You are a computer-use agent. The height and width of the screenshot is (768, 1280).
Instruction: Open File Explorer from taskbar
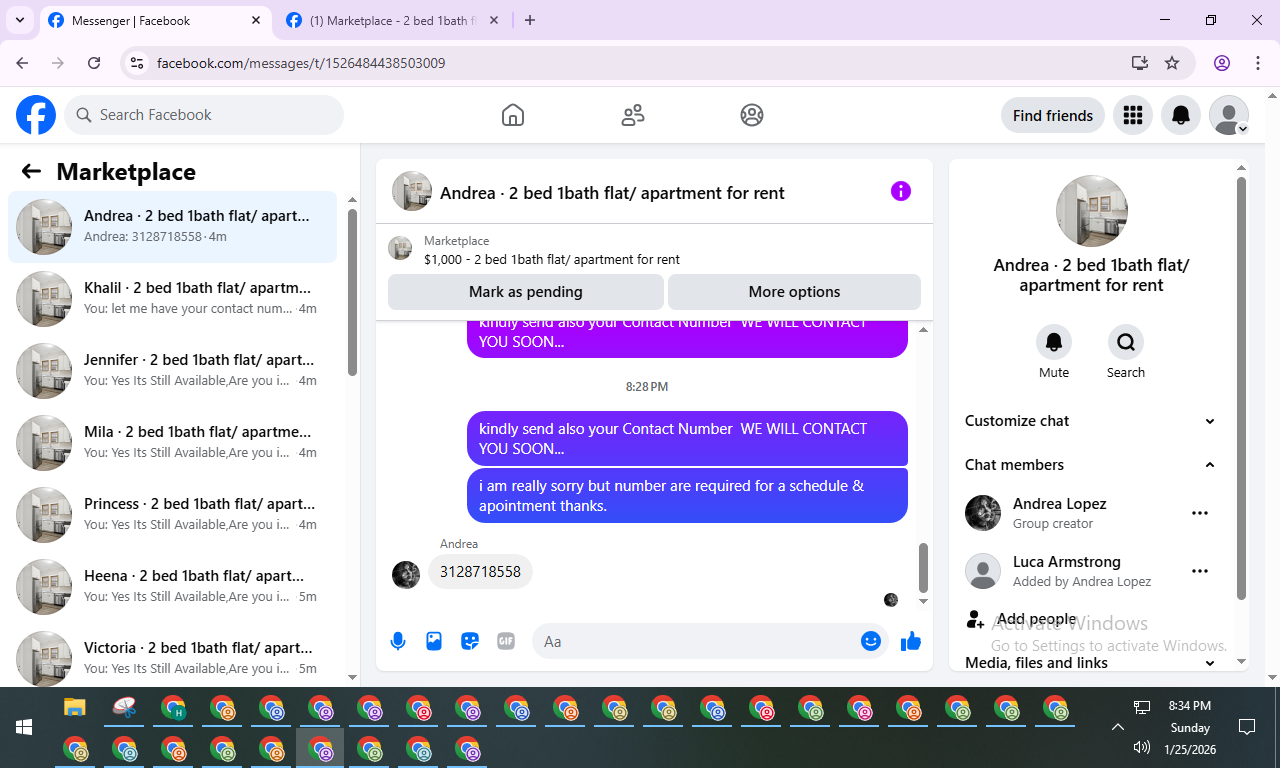(x=75, y=708)
